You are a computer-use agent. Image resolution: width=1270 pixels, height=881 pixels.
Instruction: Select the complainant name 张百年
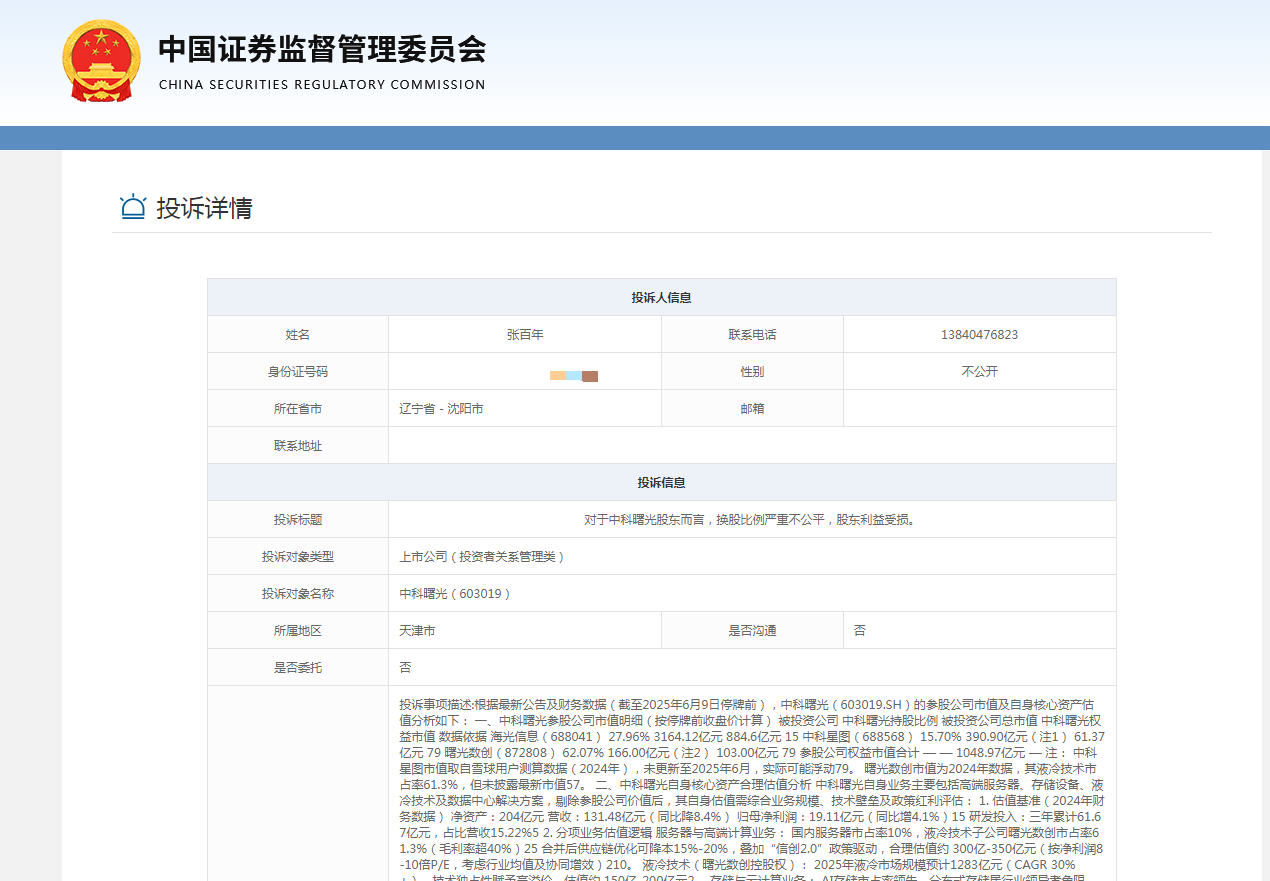[525, 335]
